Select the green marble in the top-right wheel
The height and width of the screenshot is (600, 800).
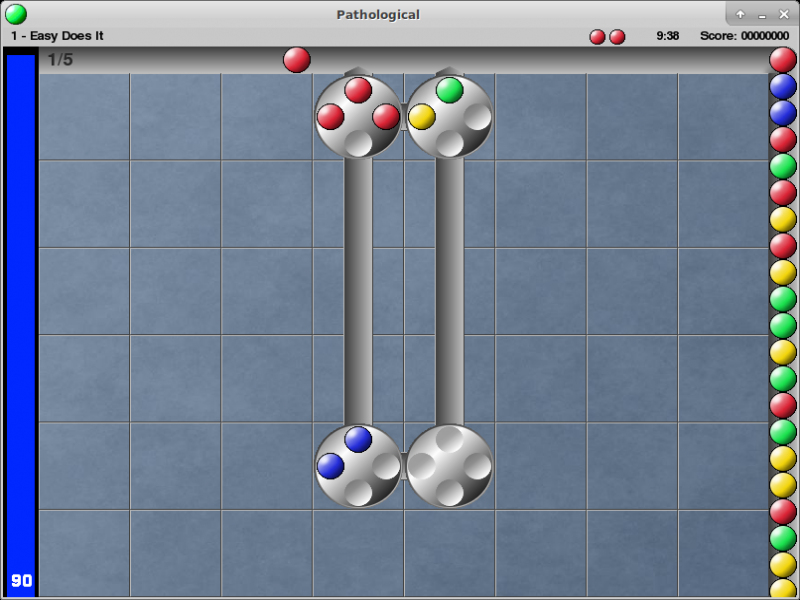point(450,90)
